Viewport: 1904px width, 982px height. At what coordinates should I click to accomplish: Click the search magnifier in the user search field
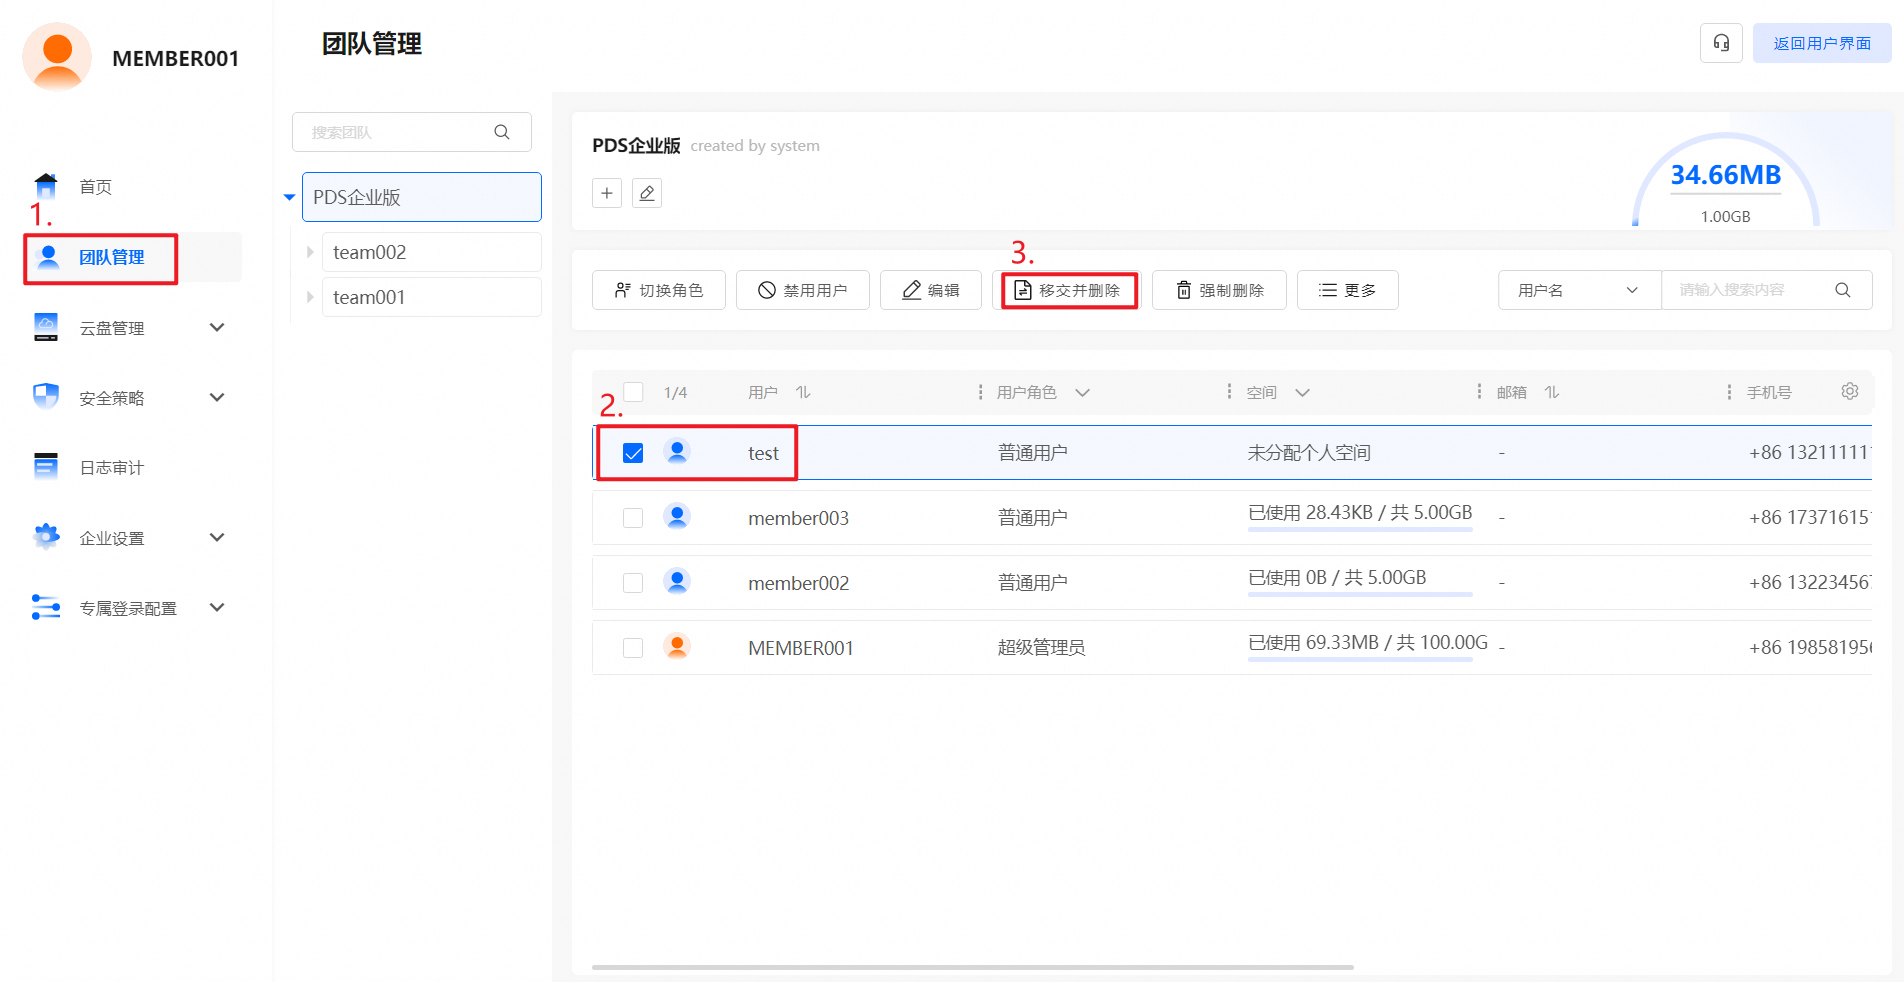coord(1843,290)
